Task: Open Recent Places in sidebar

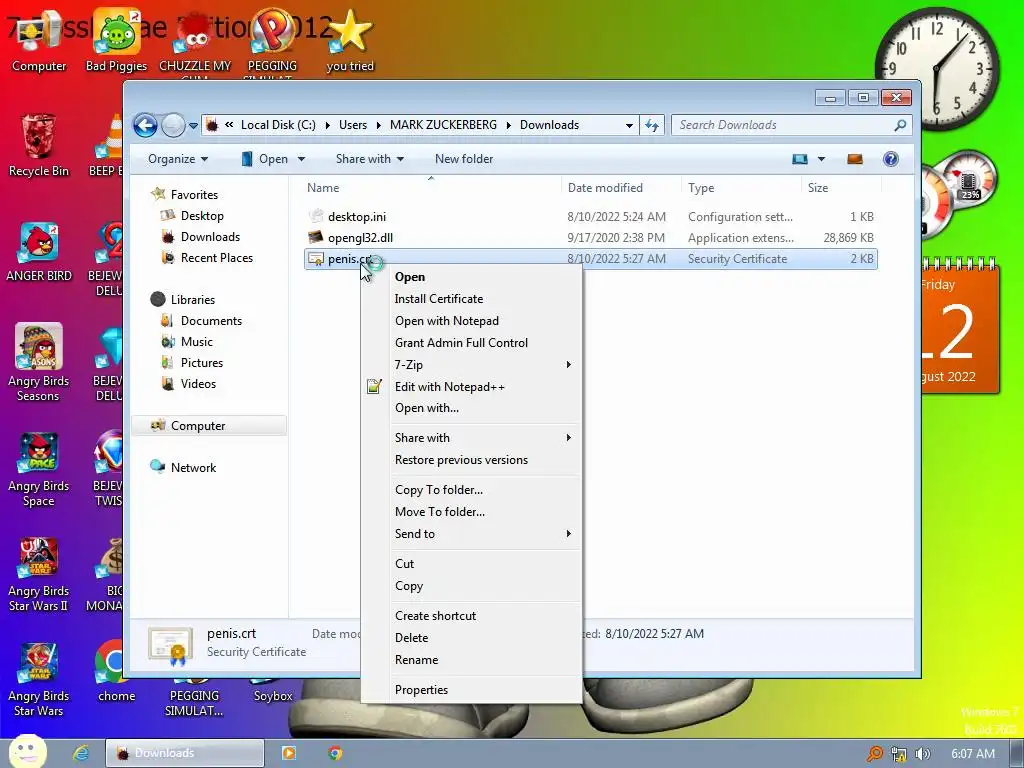Action: point(217,257)
